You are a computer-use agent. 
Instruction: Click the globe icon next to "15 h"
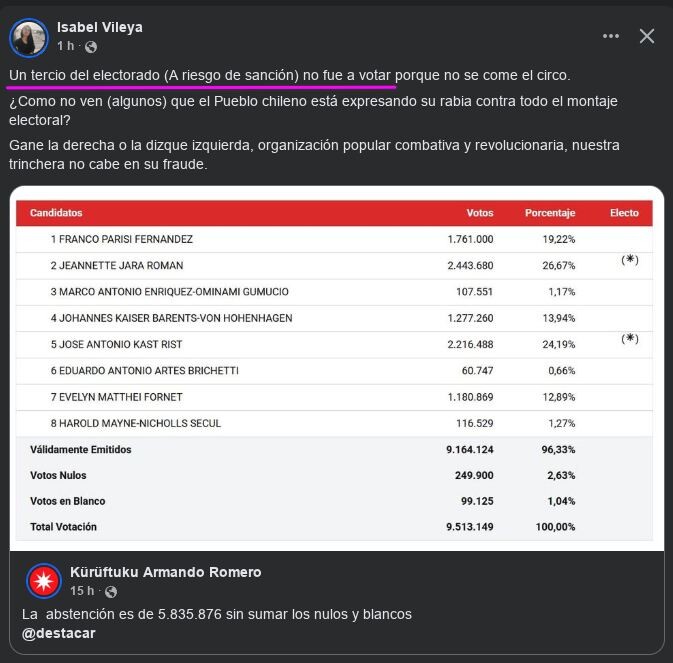tap(110, 591)
